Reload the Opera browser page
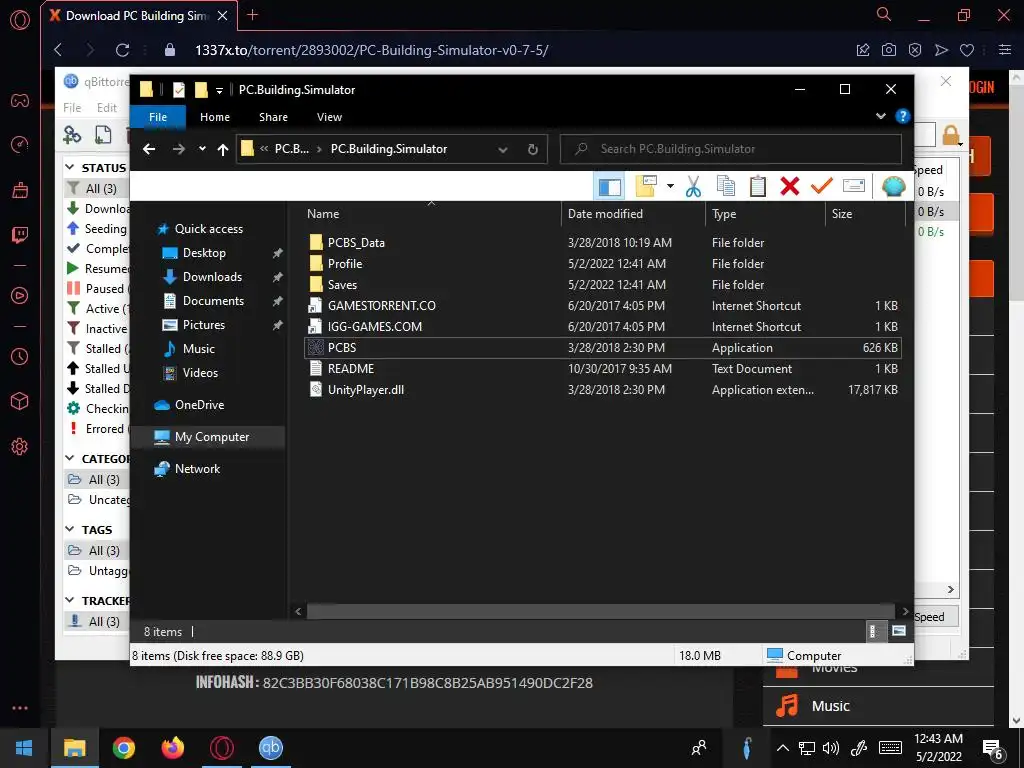The image size is (1024, 768). tap(122, 50)
